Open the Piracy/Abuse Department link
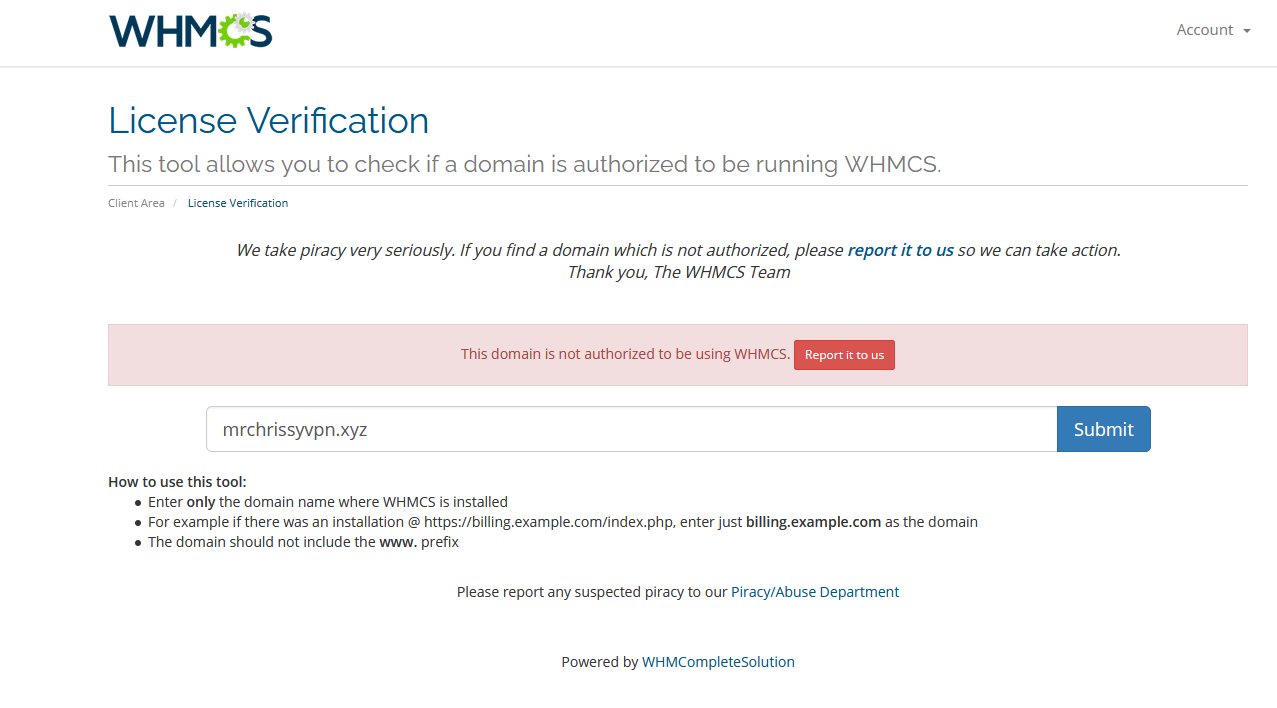The image size is (1277, 708). (x=815, y=592)
